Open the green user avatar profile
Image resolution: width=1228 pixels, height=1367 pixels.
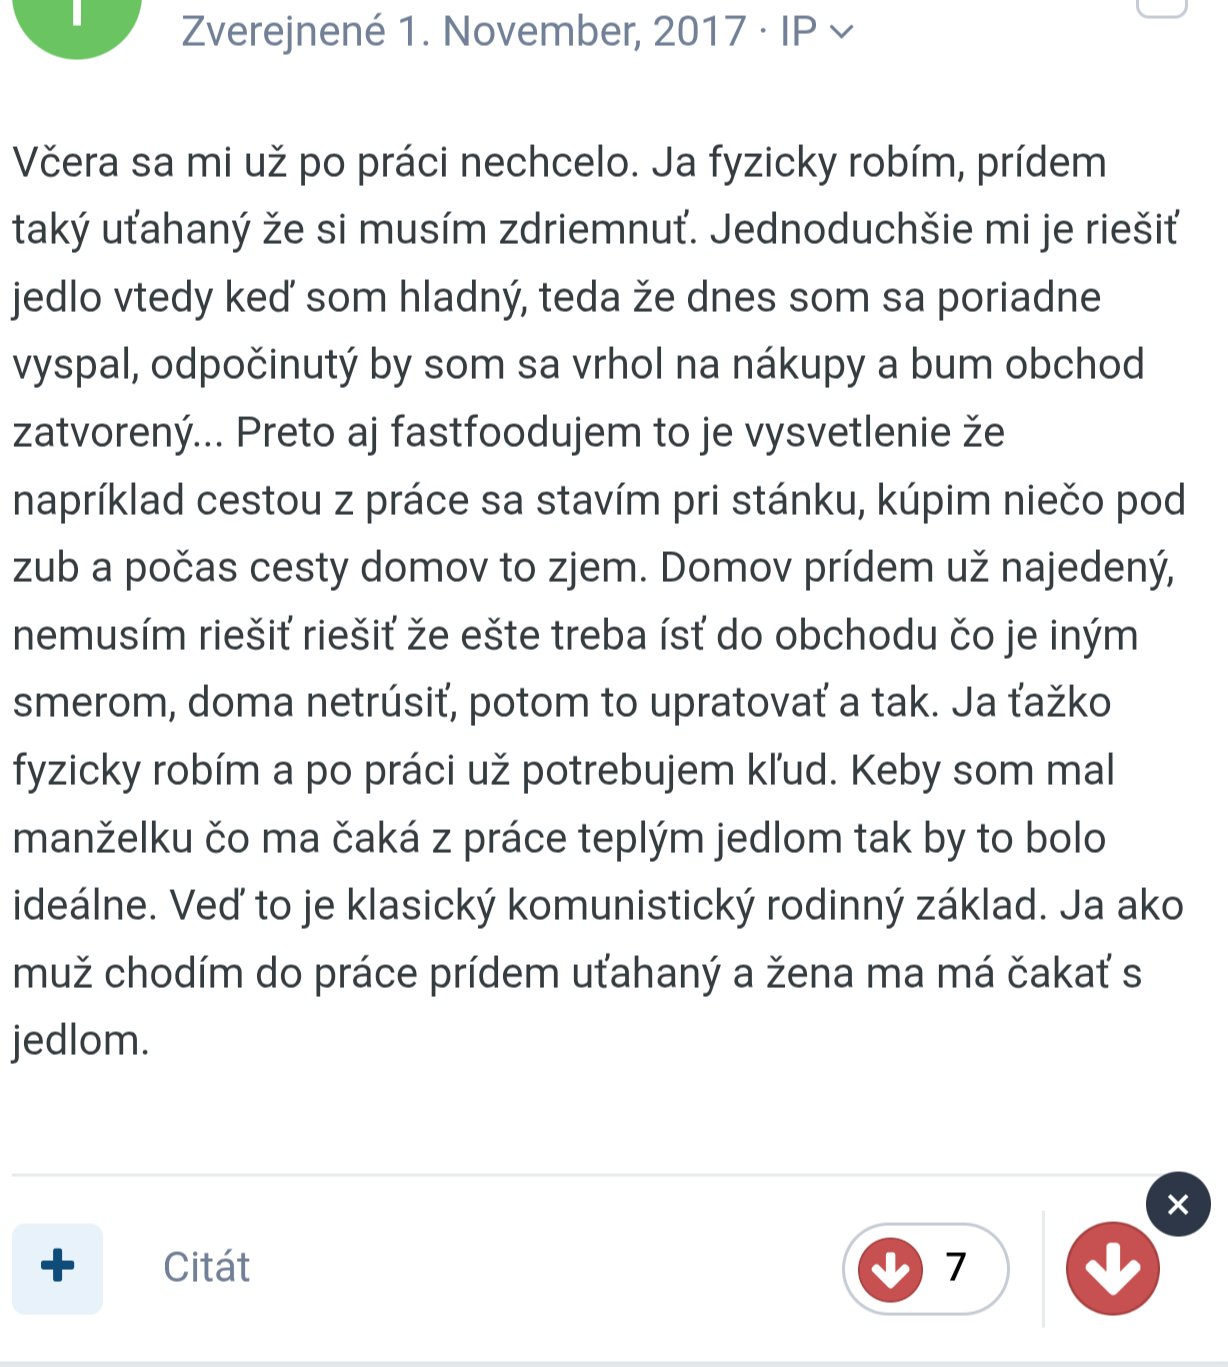coord(77,20)
